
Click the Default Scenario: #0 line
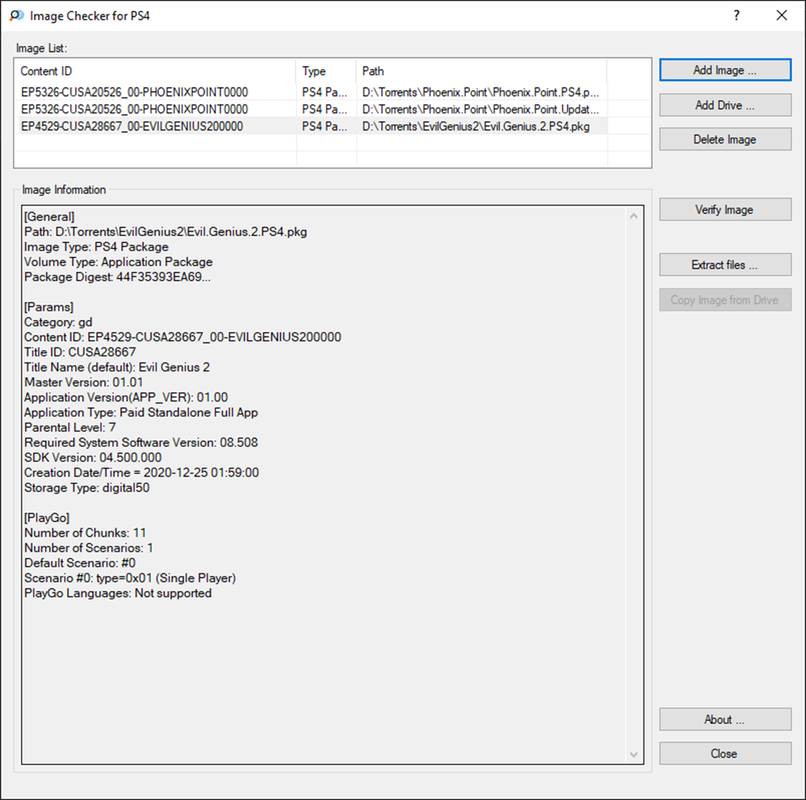tap(80, 563)
